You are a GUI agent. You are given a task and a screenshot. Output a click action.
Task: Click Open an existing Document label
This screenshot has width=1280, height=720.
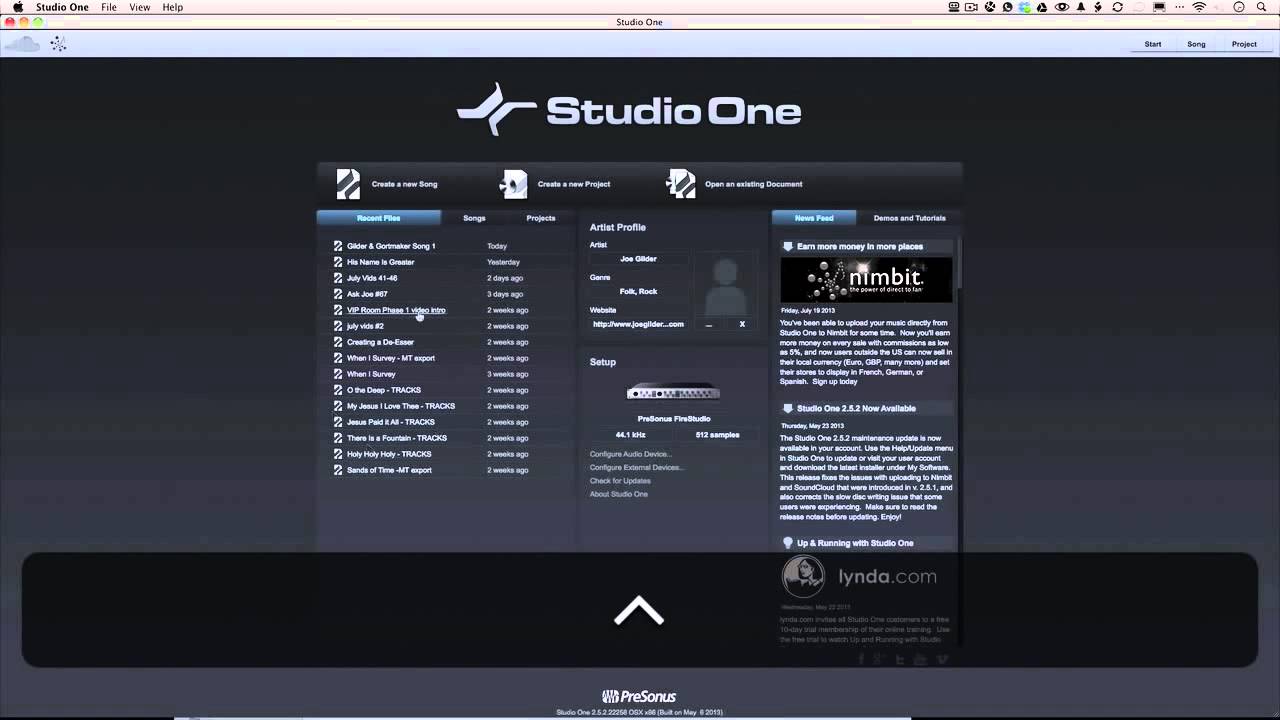coord(754,184)
